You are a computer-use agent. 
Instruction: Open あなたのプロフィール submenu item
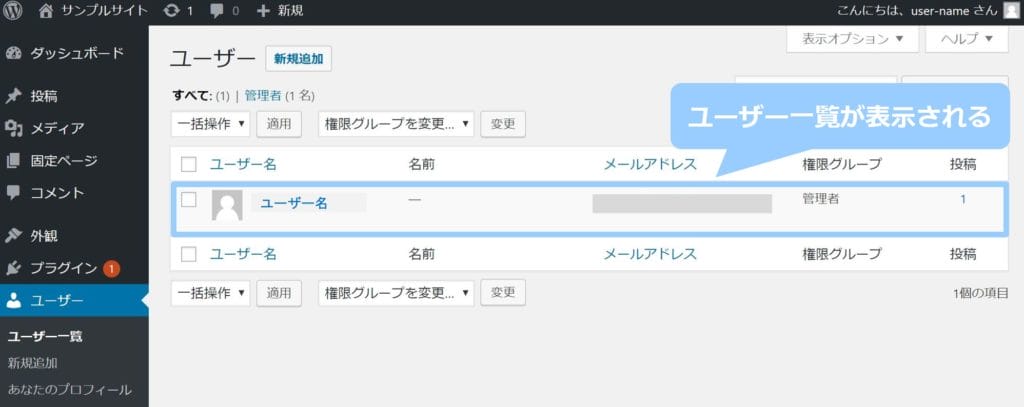[69, 389]
